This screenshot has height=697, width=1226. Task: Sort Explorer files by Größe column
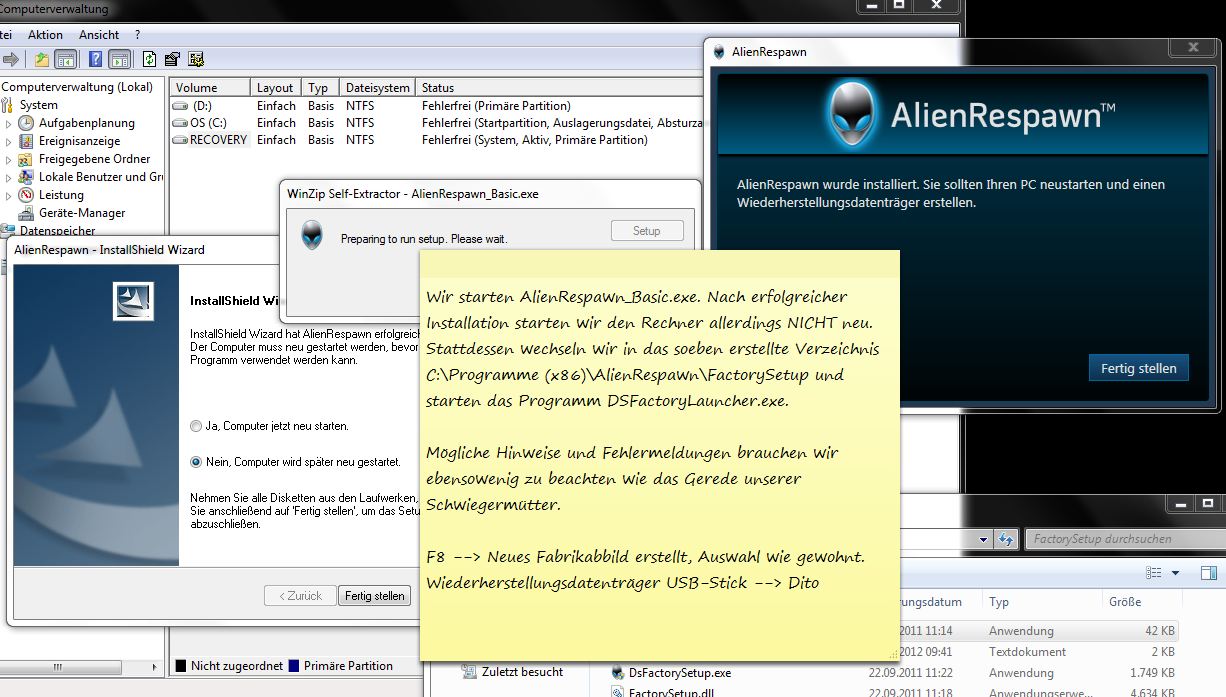pyautogui.click(x=1141, y=602)
